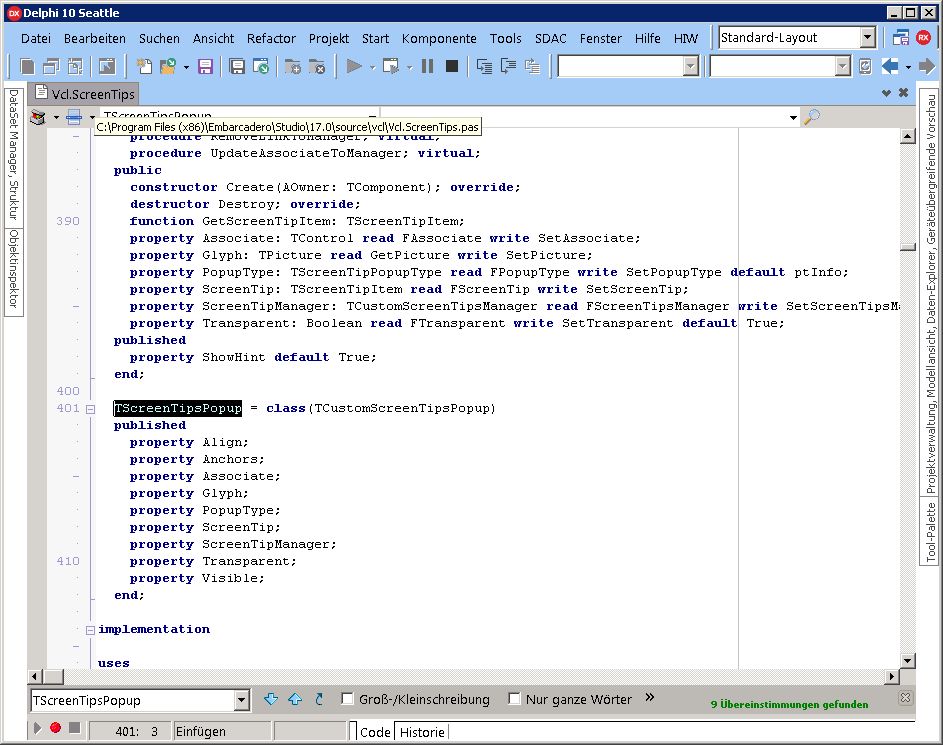943x745 pixels.
Task: Click the vertical scrollbar down arrow
Action: pyautogui.click(x=908, y=661)
